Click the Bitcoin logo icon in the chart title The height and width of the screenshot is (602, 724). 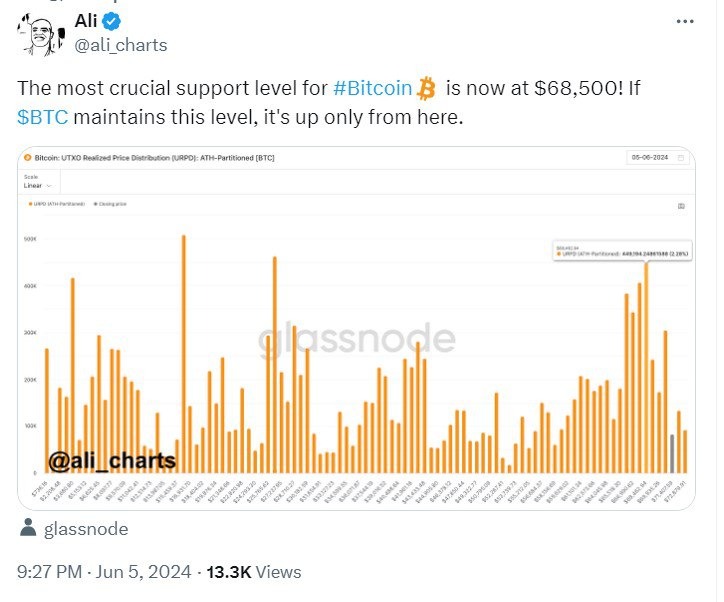point(28,158)
